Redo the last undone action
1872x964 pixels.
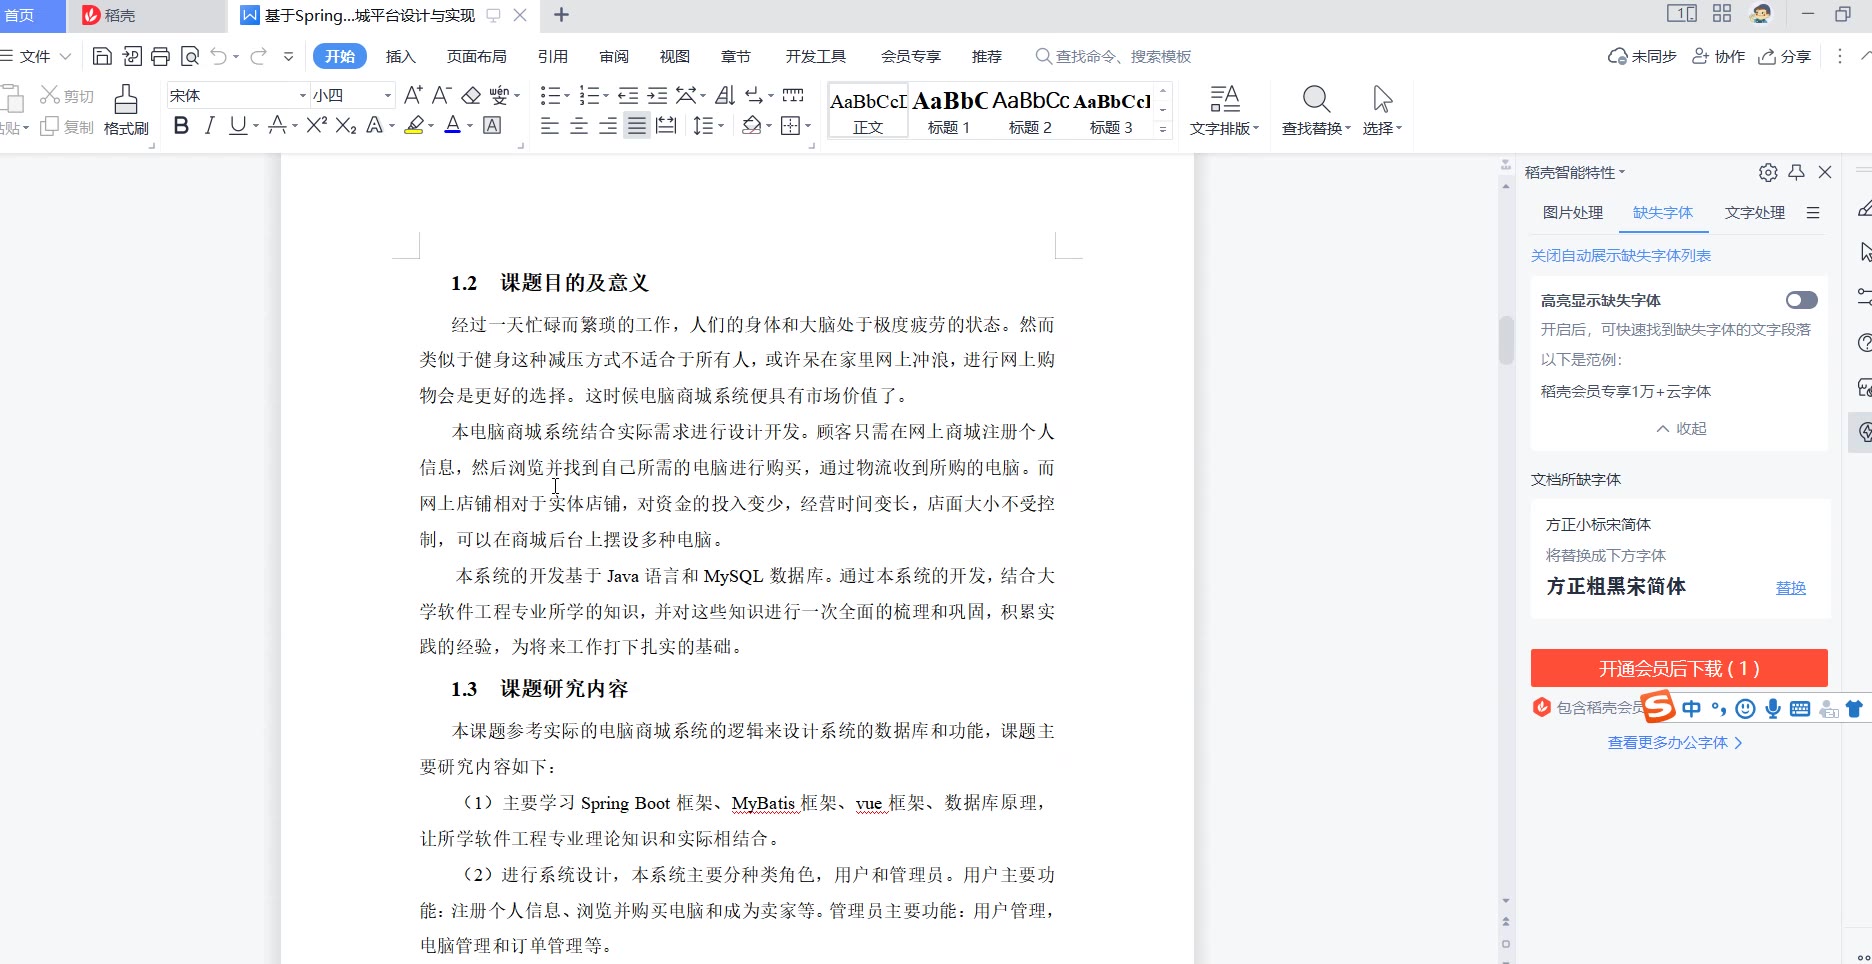(258, 56)
